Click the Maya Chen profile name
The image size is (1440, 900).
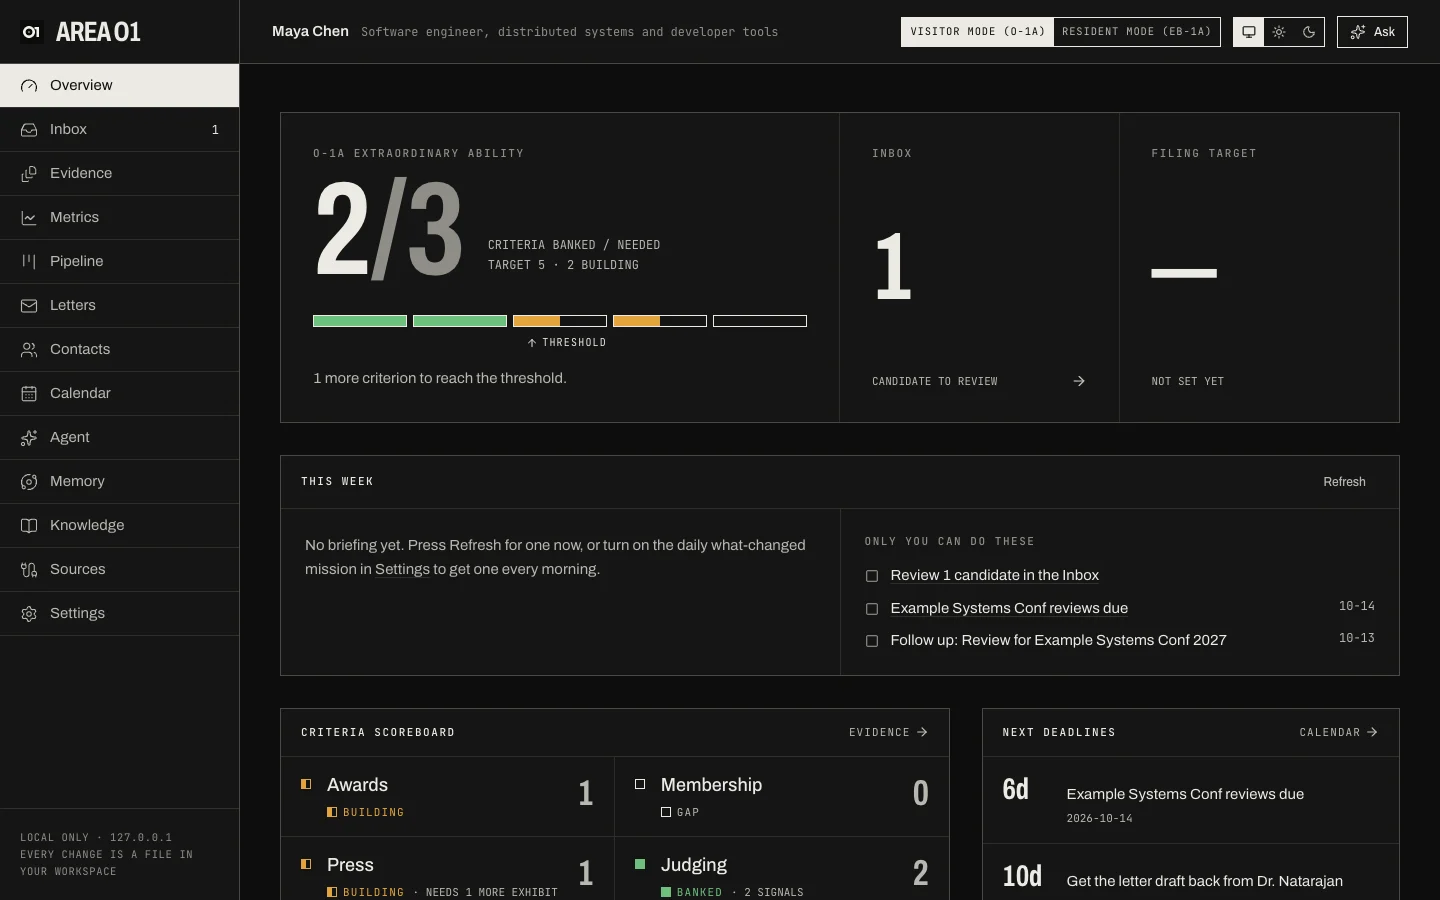[310, 32]
